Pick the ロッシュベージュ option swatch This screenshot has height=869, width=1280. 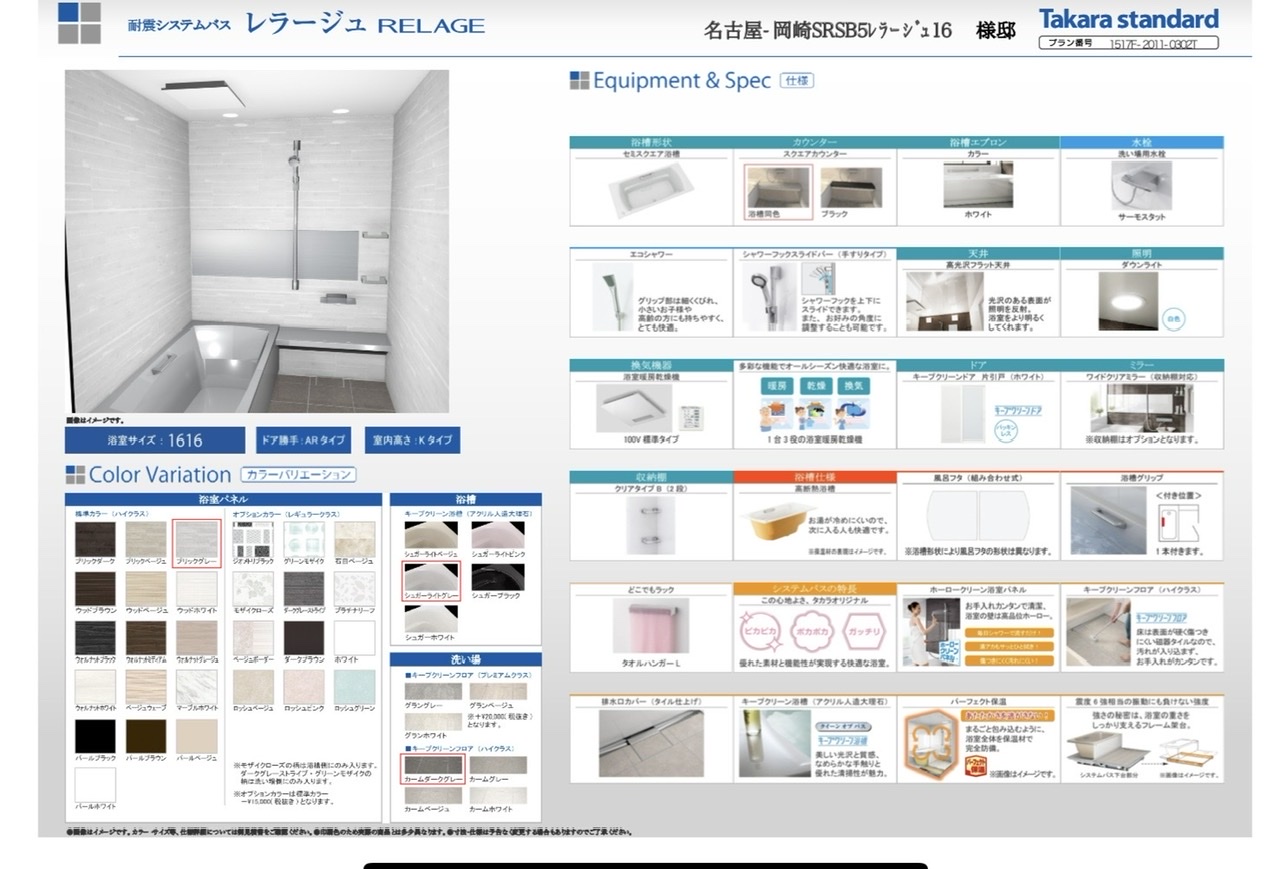[x=253, y=687]
